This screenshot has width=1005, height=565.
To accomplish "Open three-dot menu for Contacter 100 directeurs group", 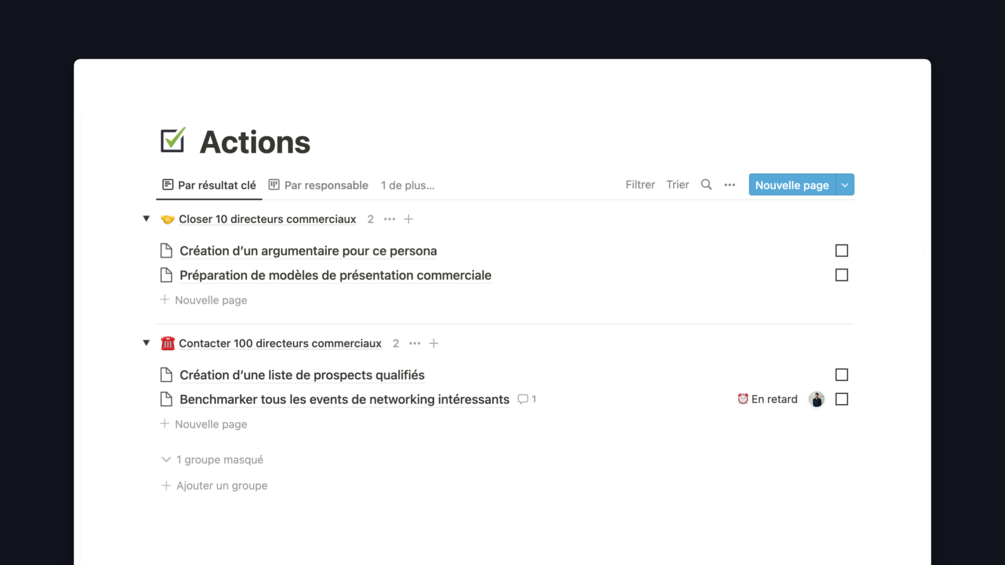I will [x=415, y=344].
